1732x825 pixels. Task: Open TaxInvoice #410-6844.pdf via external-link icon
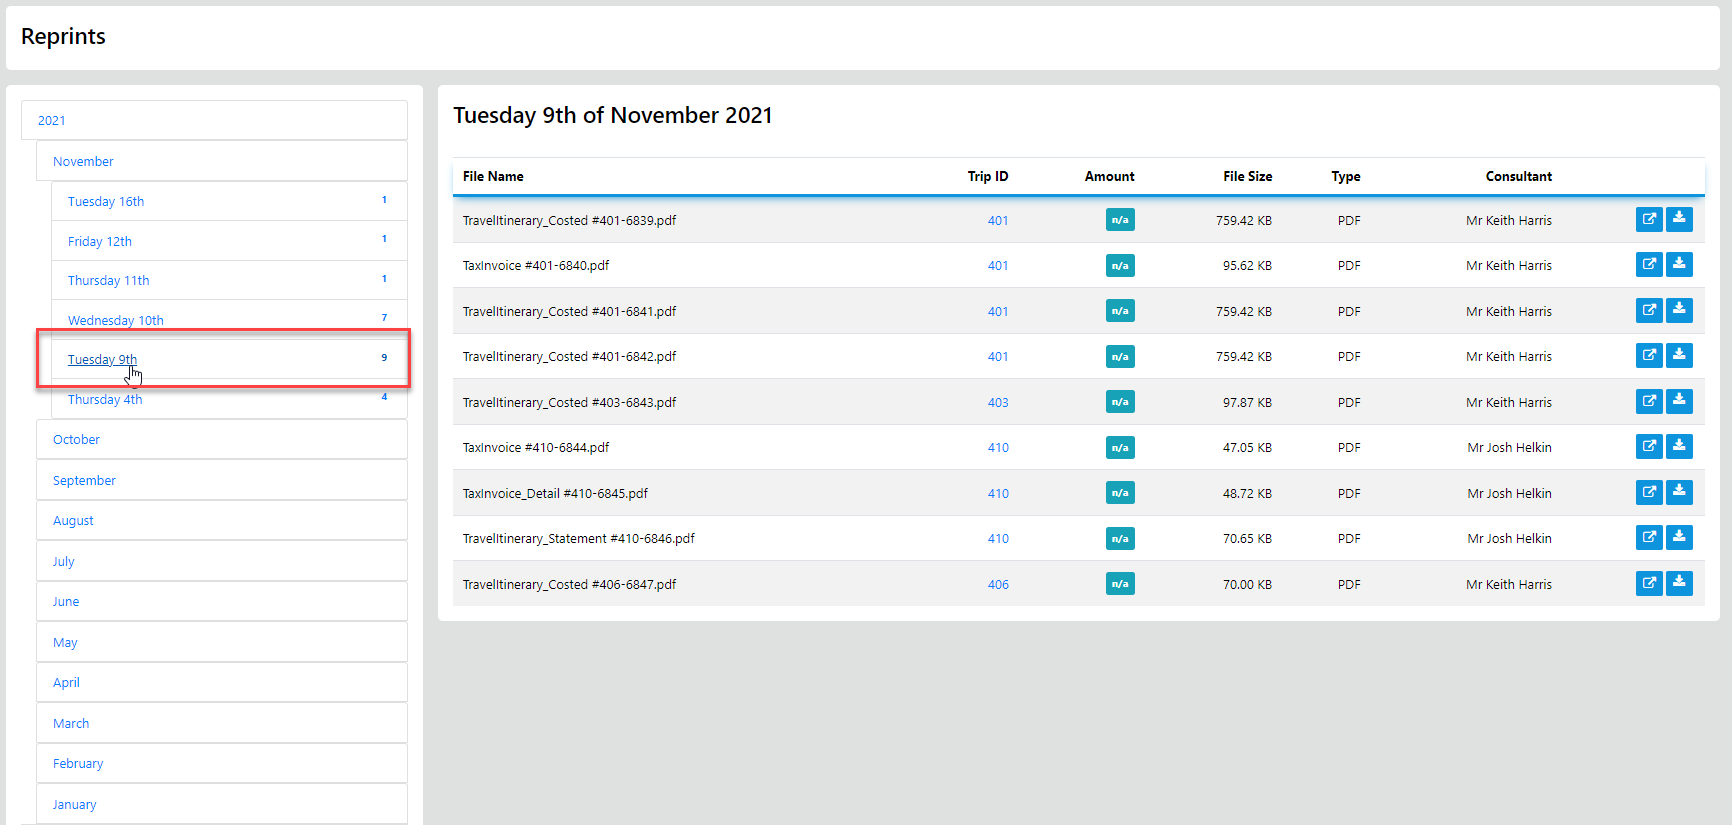pos(1649,447)
